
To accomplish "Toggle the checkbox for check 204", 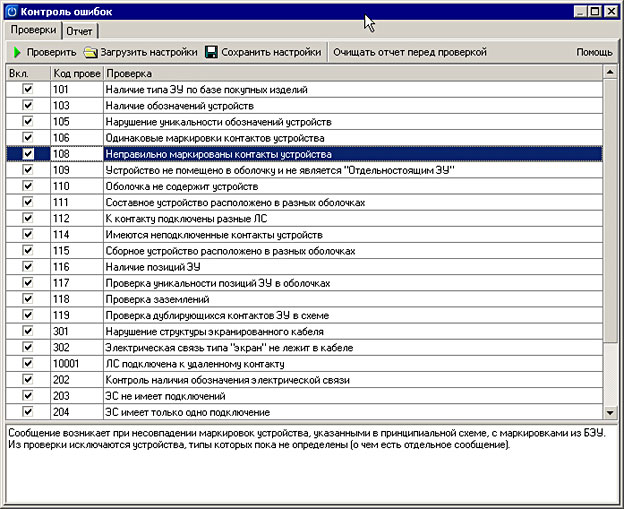I will pos(28,411).
